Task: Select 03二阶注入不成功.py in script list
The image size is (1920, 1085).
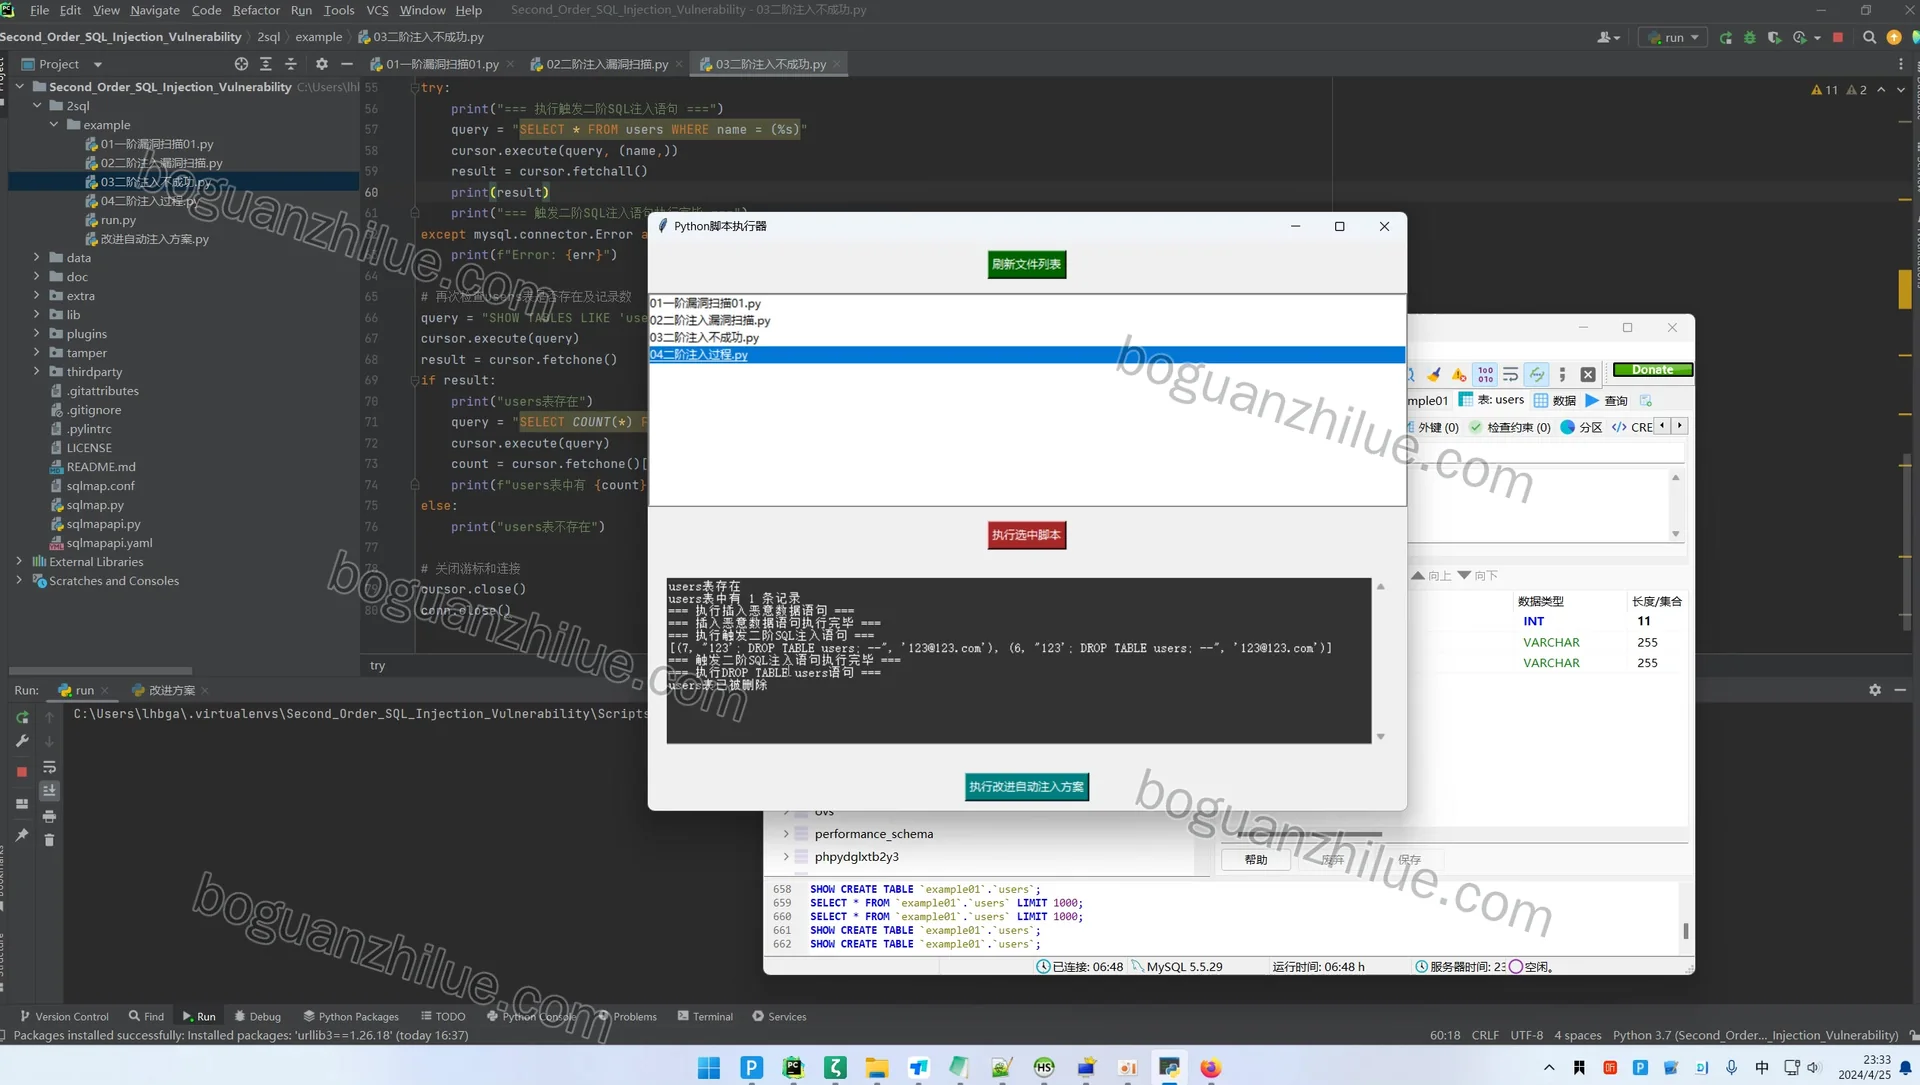Action: coord(1027,338)
